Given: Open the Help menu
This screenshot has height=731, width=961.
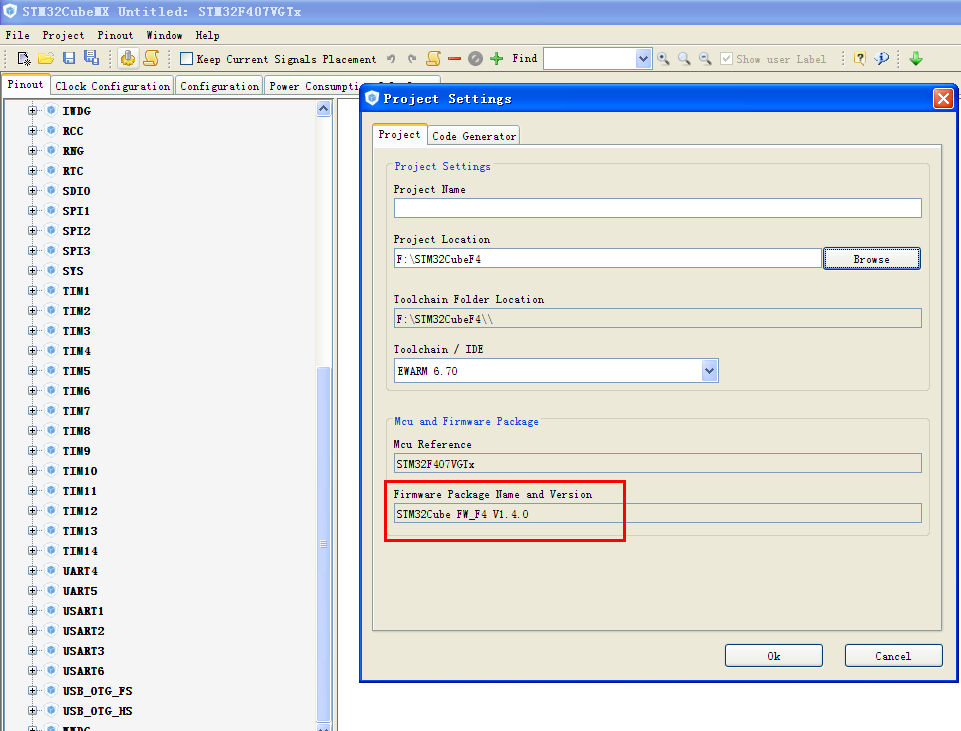Looking at the screenshot, I should click(207, 36).
